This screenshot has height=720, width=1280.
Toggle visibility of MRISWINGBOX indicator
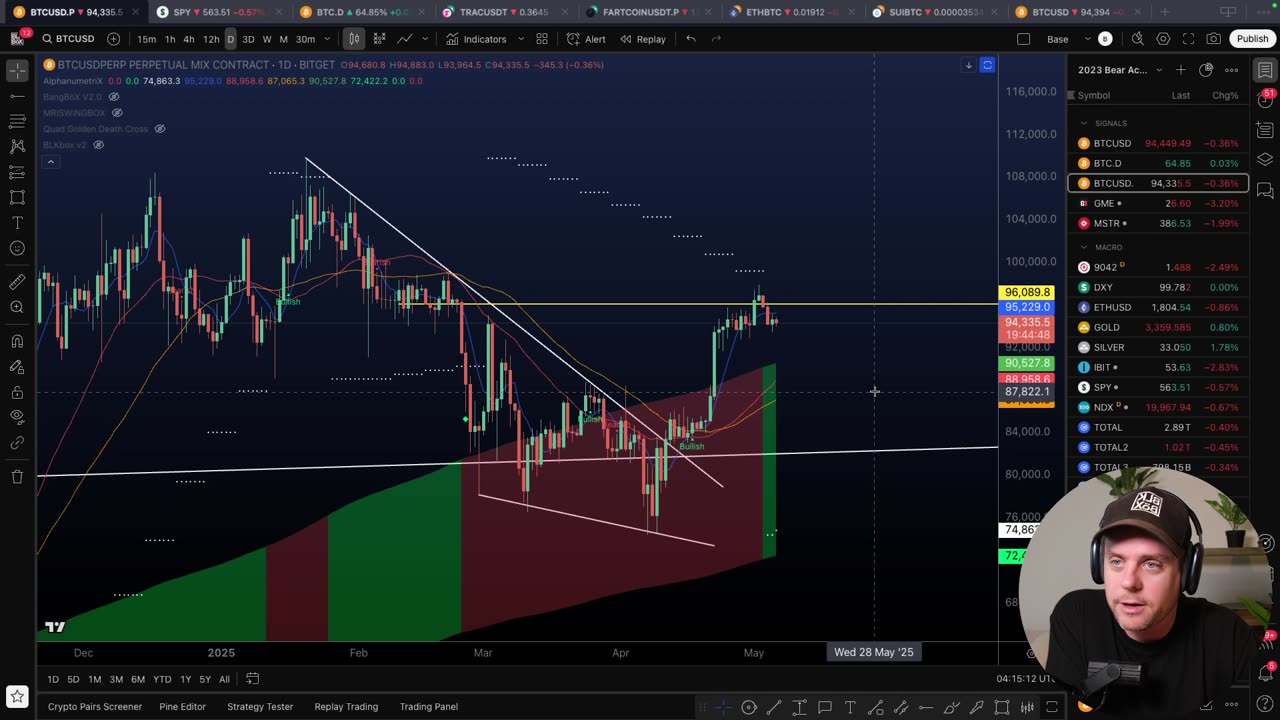pyautogui.click(x=117, y=113)
